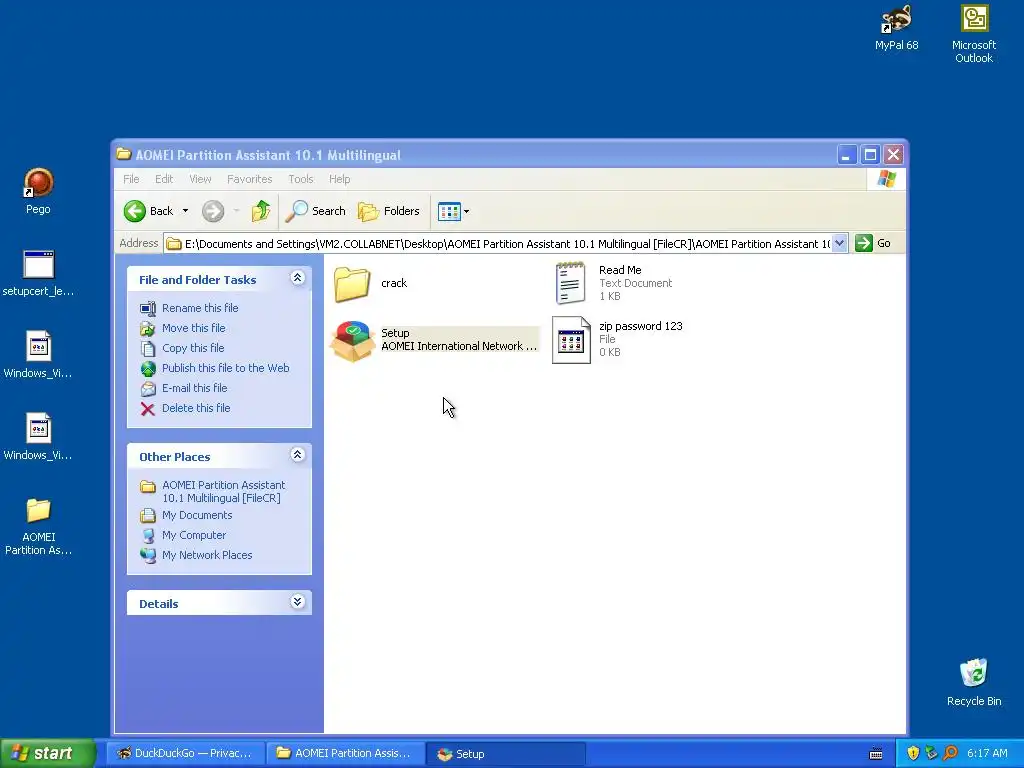Click the grayed Forward arrow icon
1024x768 pixels.
tap(213, 211)
